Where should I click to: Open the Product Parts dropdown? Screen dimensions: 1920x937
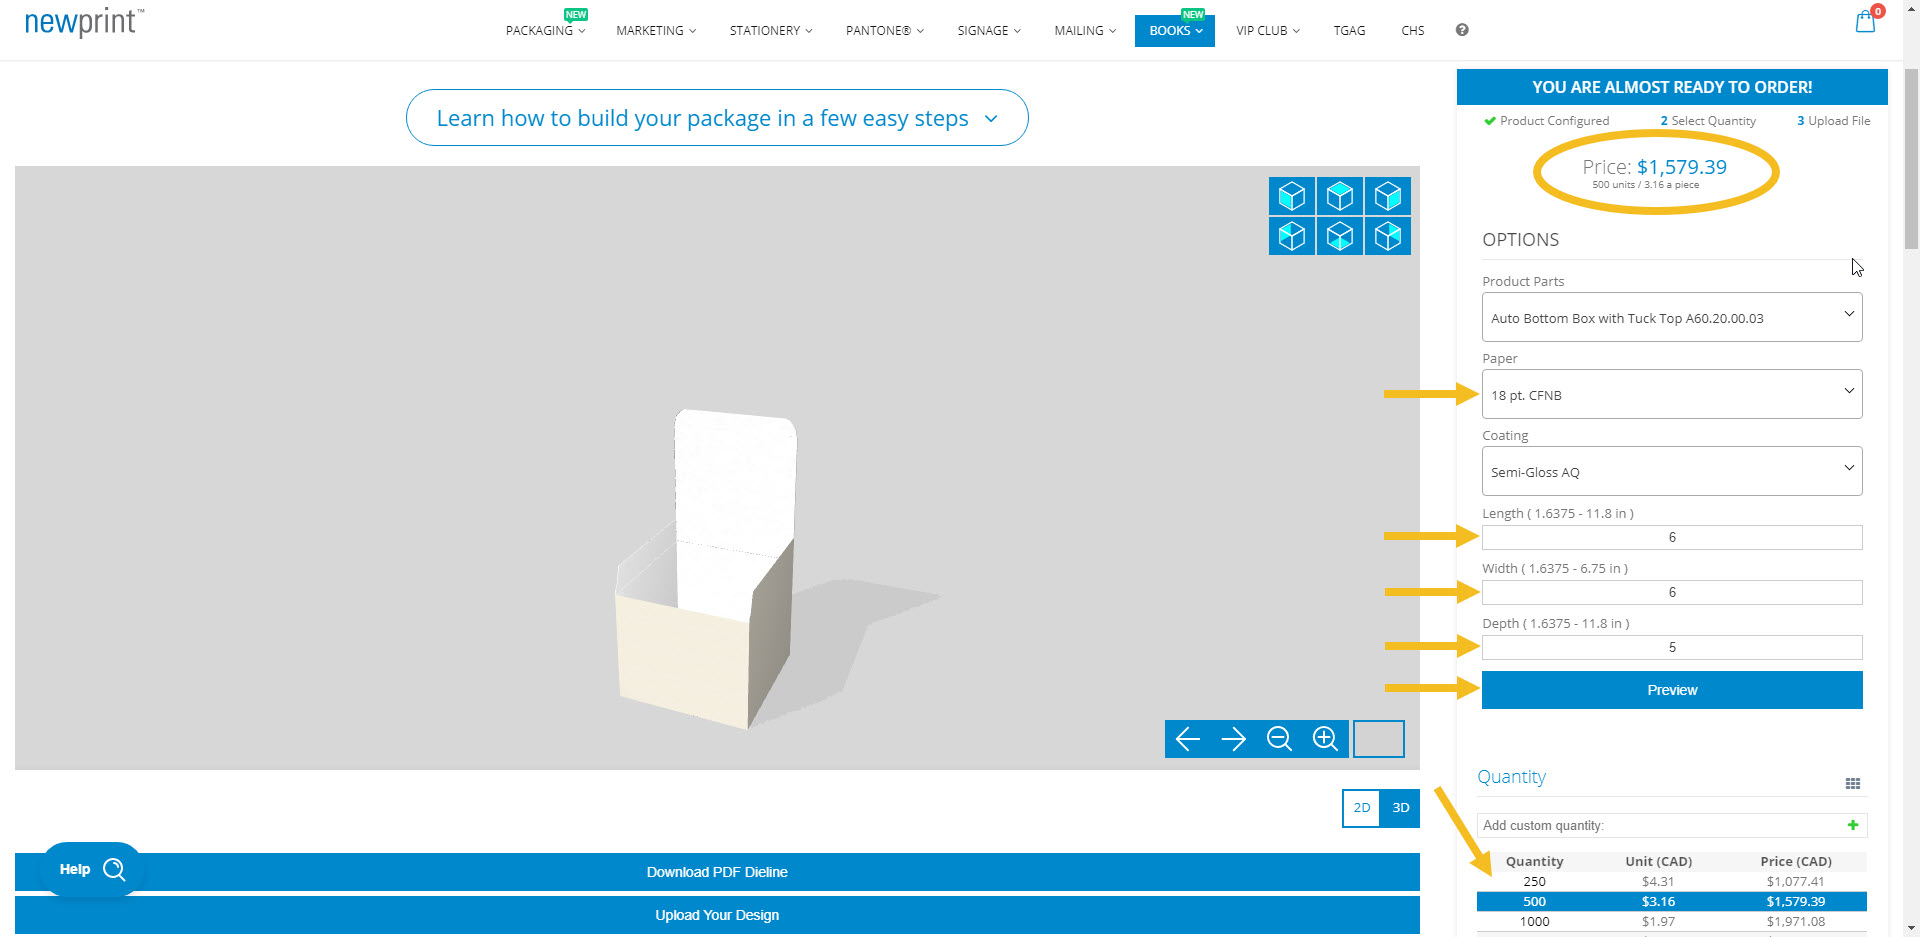coord(1672,317)
